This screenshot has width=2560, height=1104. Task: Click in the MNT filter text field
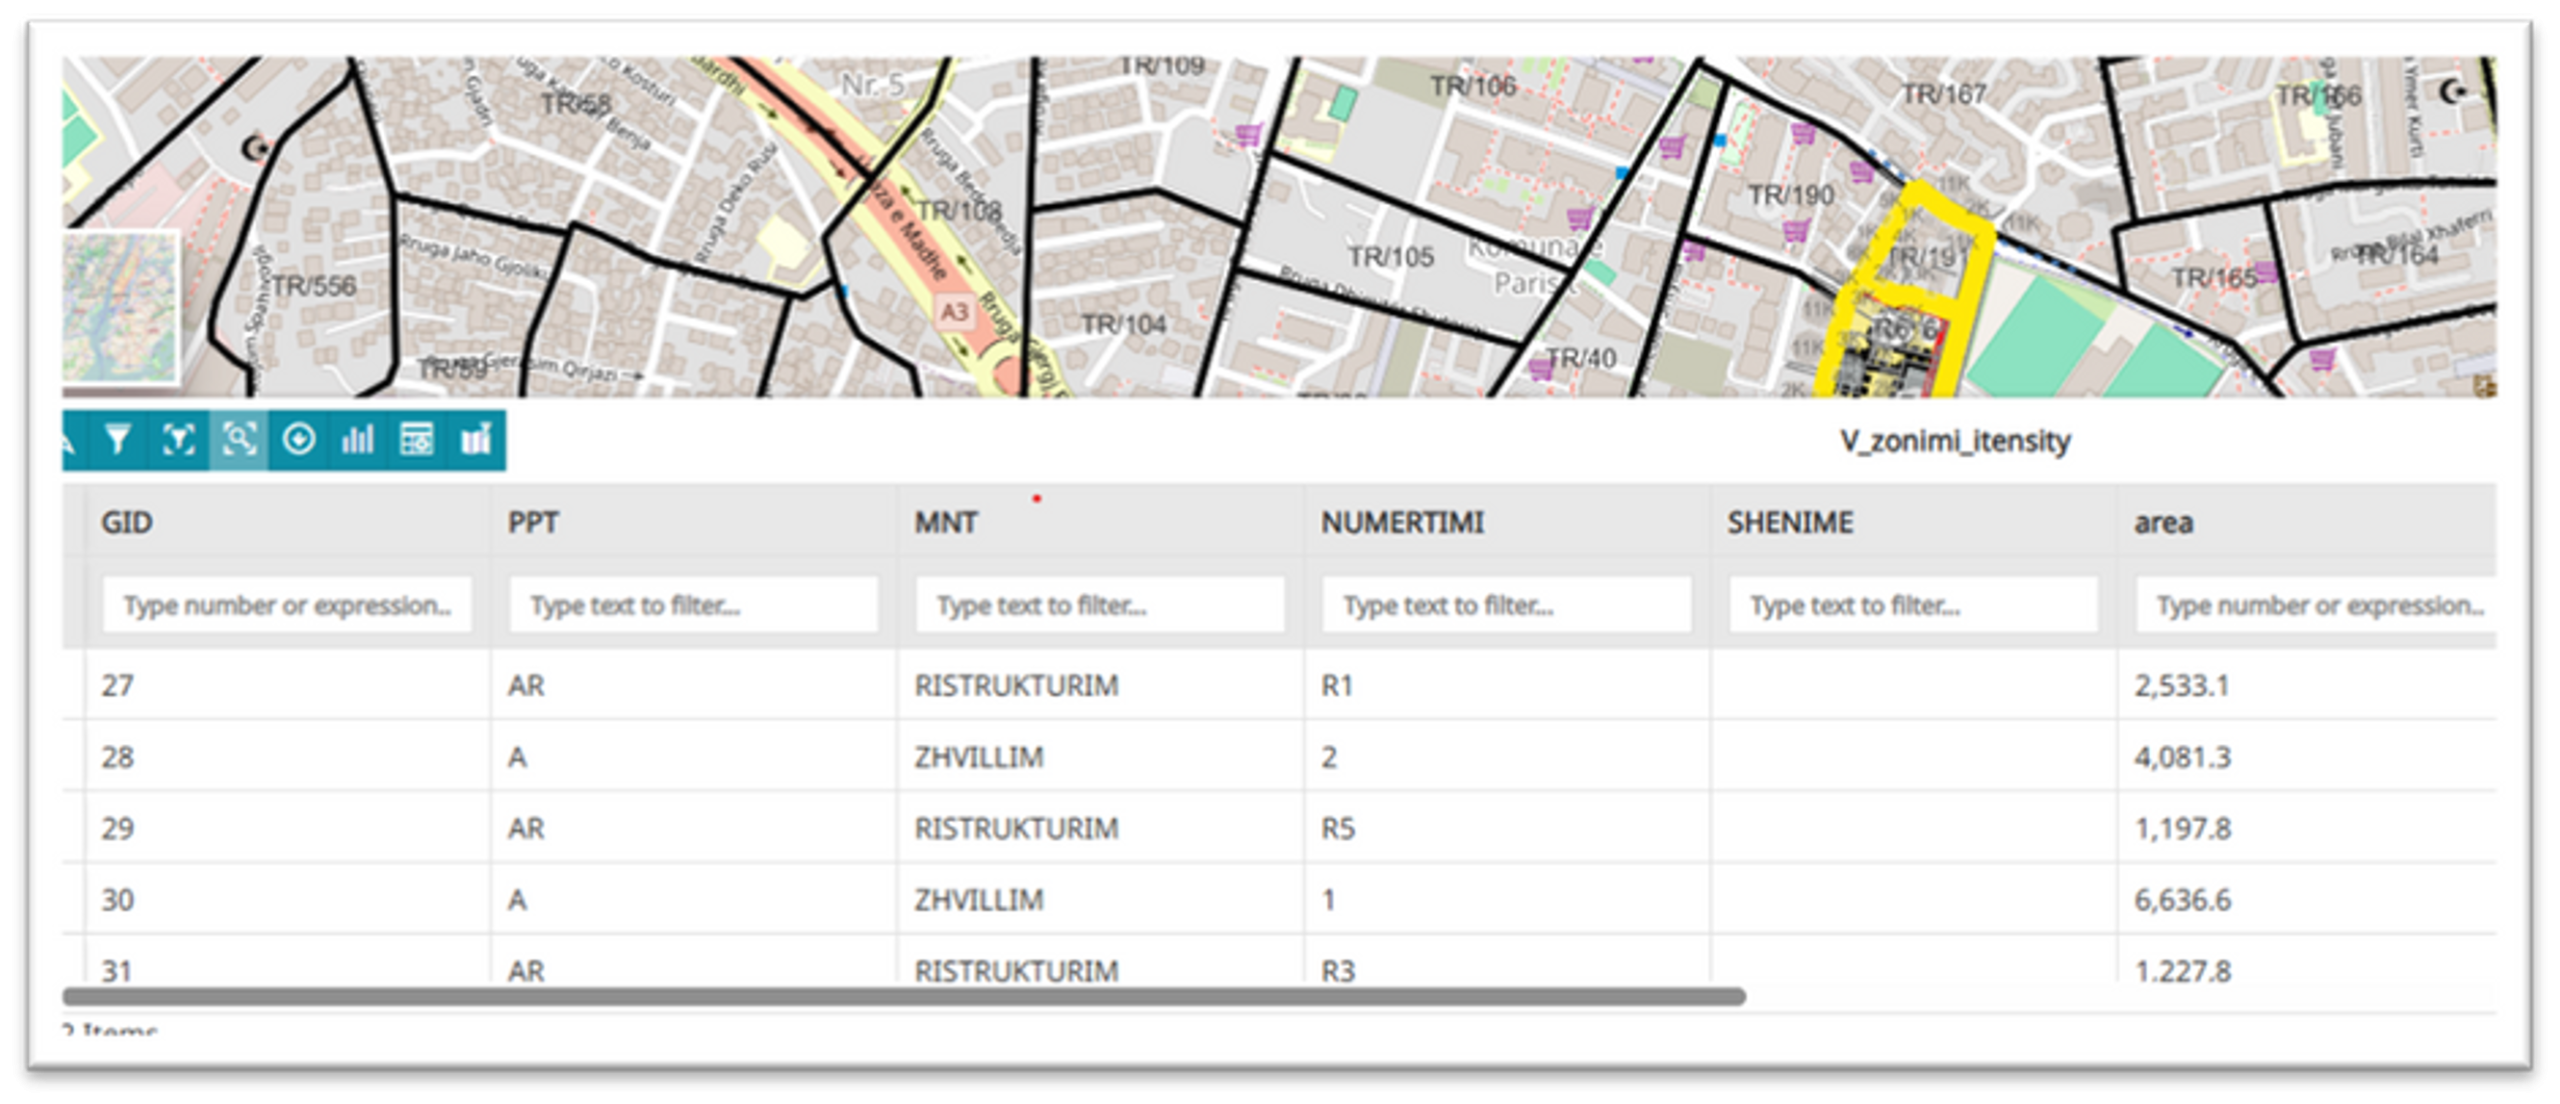[1099, 605]
